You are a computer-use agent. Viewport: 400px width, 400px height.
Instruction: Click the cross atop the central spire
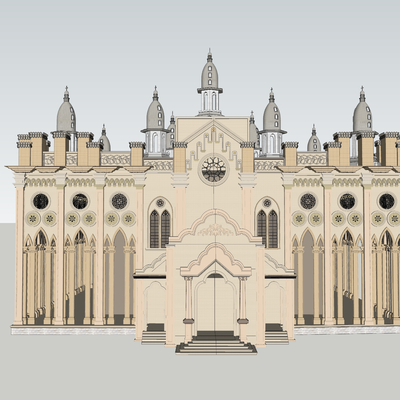pyautogui.click(x=210, y=51)
